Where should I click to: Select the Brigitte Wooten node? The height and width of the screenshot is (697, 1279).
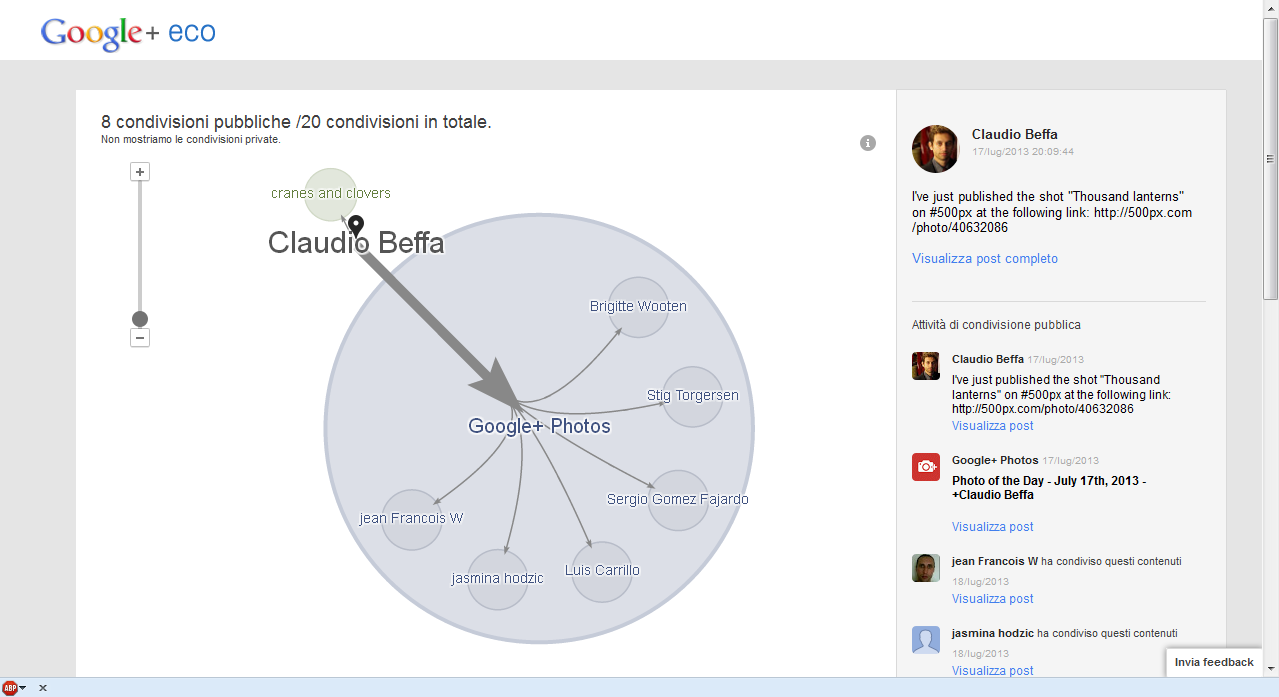638,306
